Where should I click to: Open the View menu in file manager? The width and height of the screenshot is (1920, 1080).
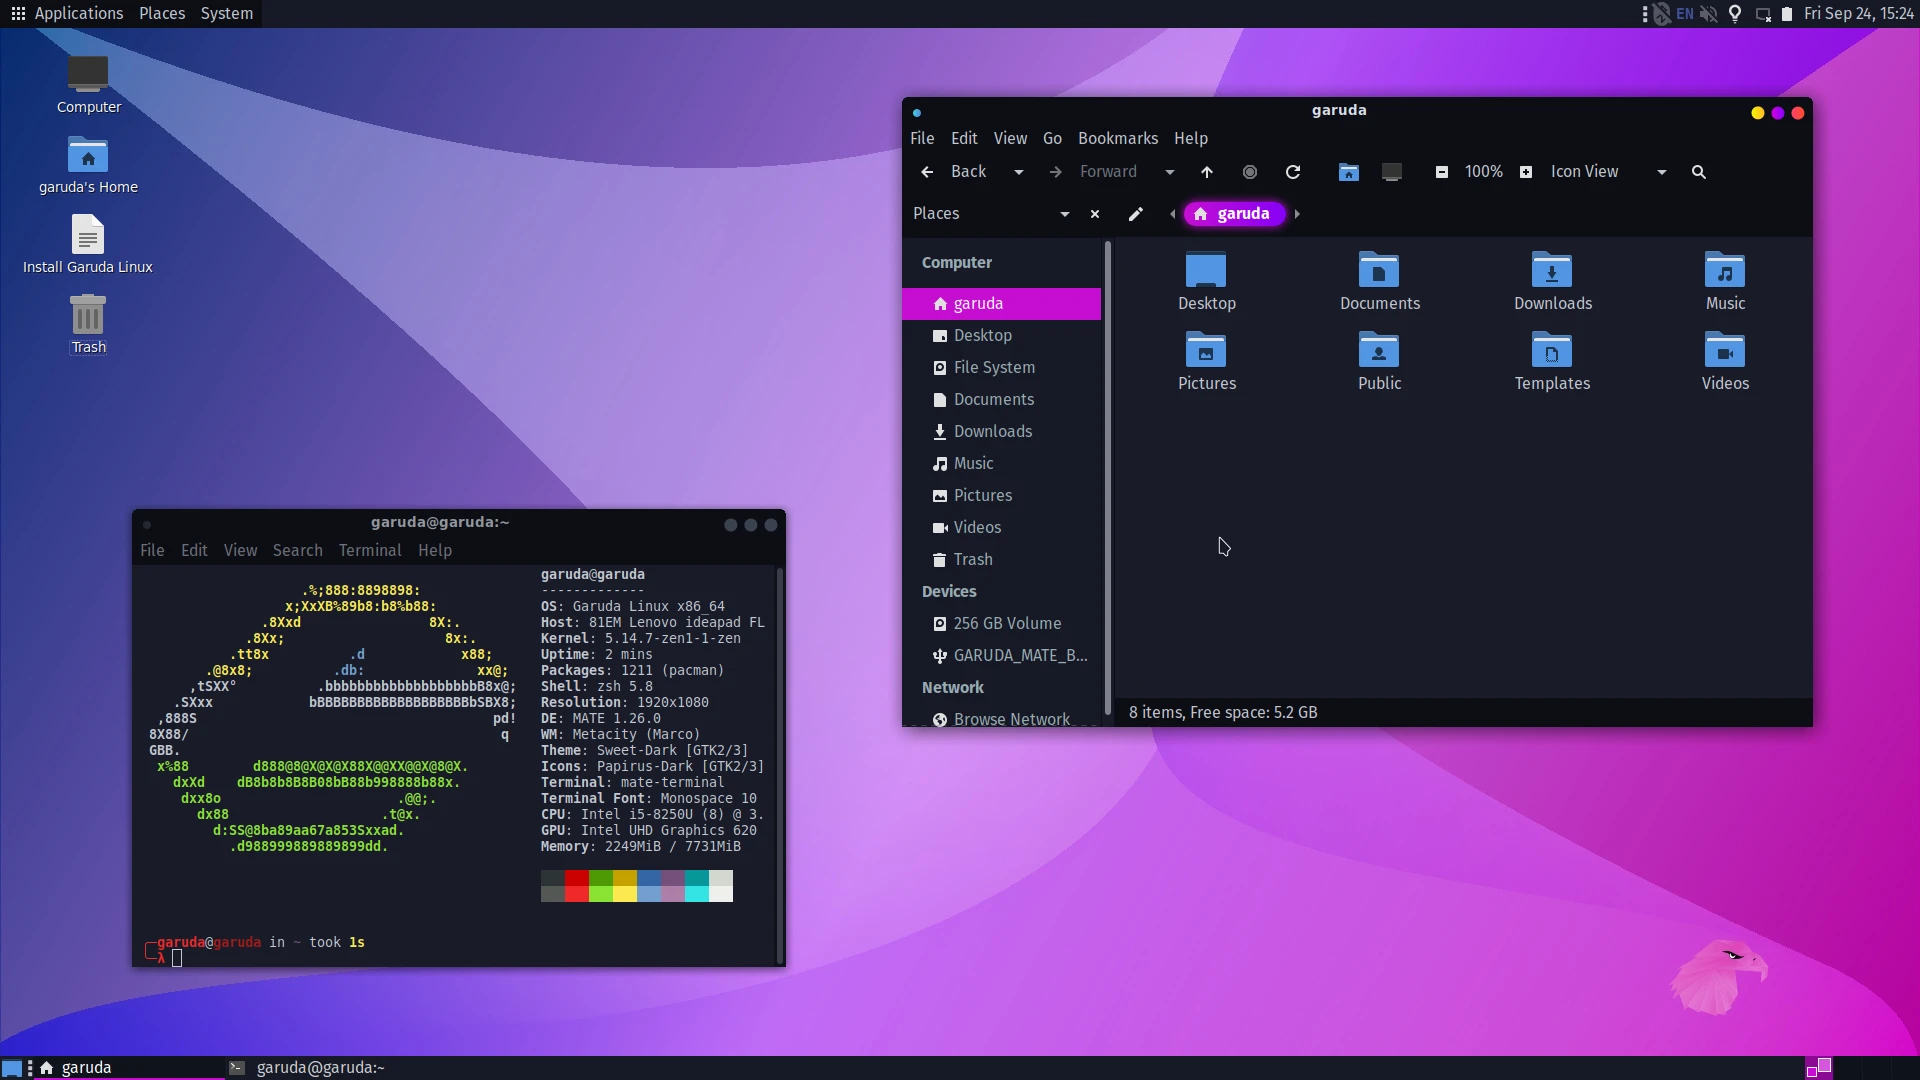[x=1009, y=137]
